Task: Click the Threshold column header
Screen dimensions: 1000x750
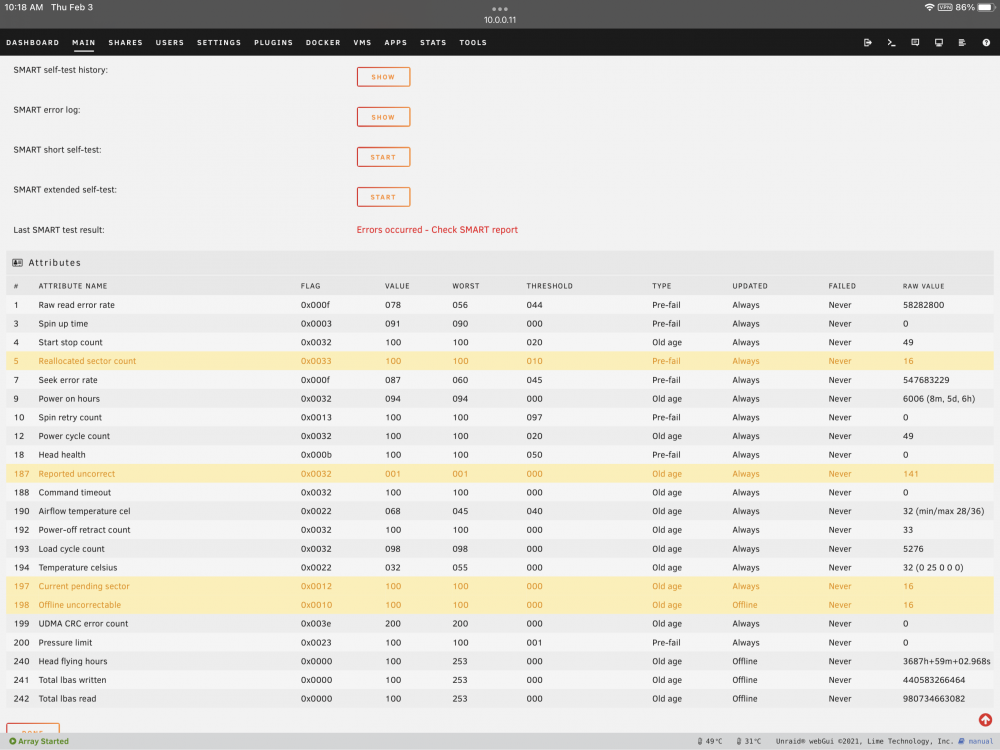Action: pos(549,286)
